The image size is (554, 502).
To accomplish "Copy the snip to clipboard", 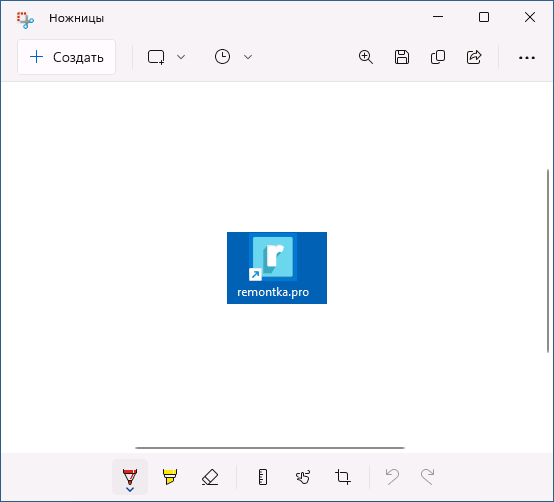I will pyautogui.click(x=438, y=57).
